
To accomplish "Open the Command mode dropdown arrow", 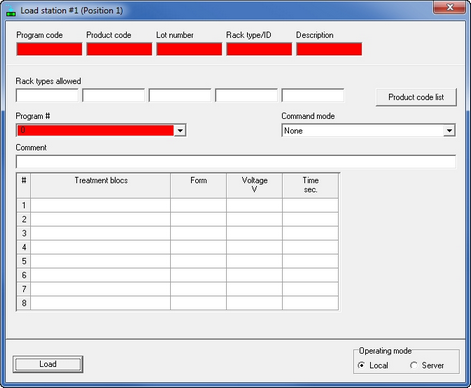I will [x=449, y=130].
